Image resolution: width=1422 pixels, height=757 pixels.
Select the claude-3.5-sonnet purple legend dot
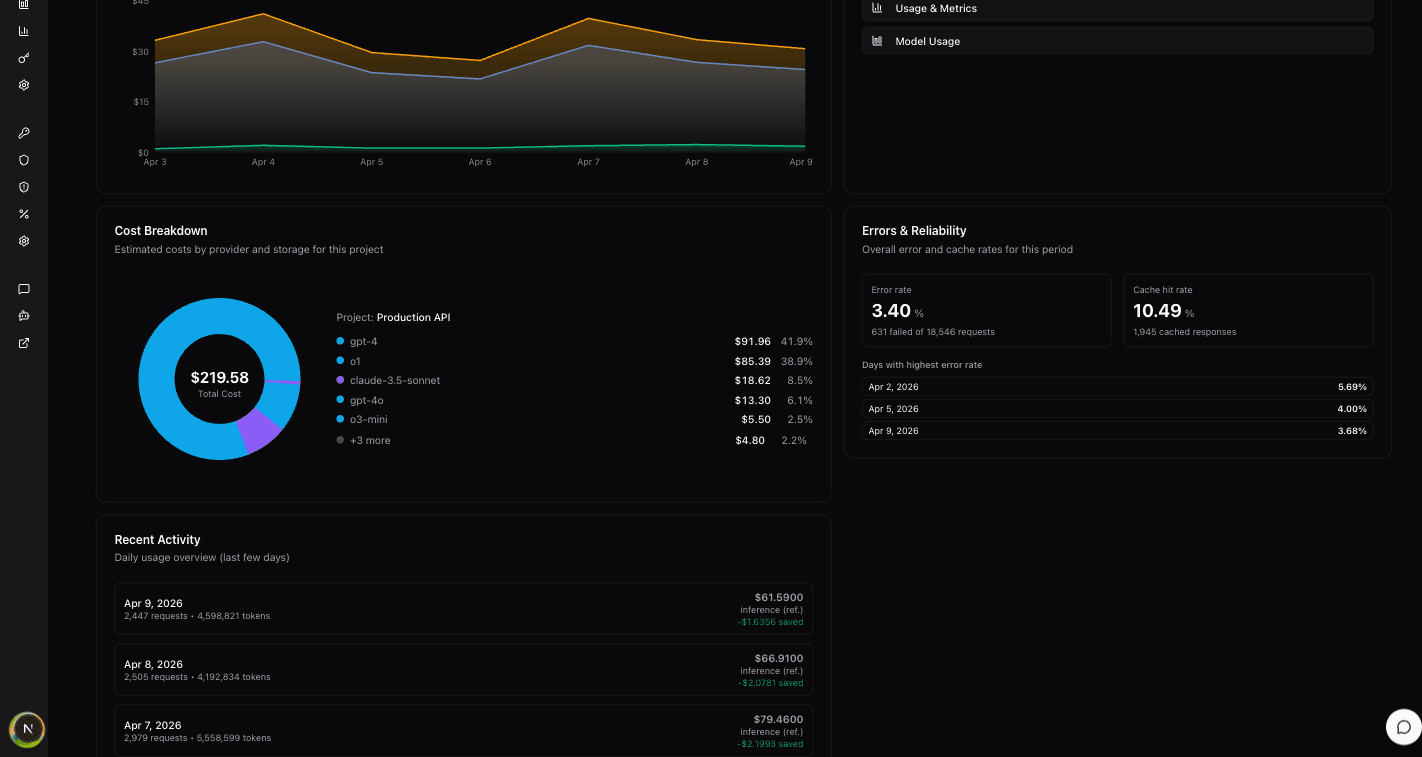point(340,380)
